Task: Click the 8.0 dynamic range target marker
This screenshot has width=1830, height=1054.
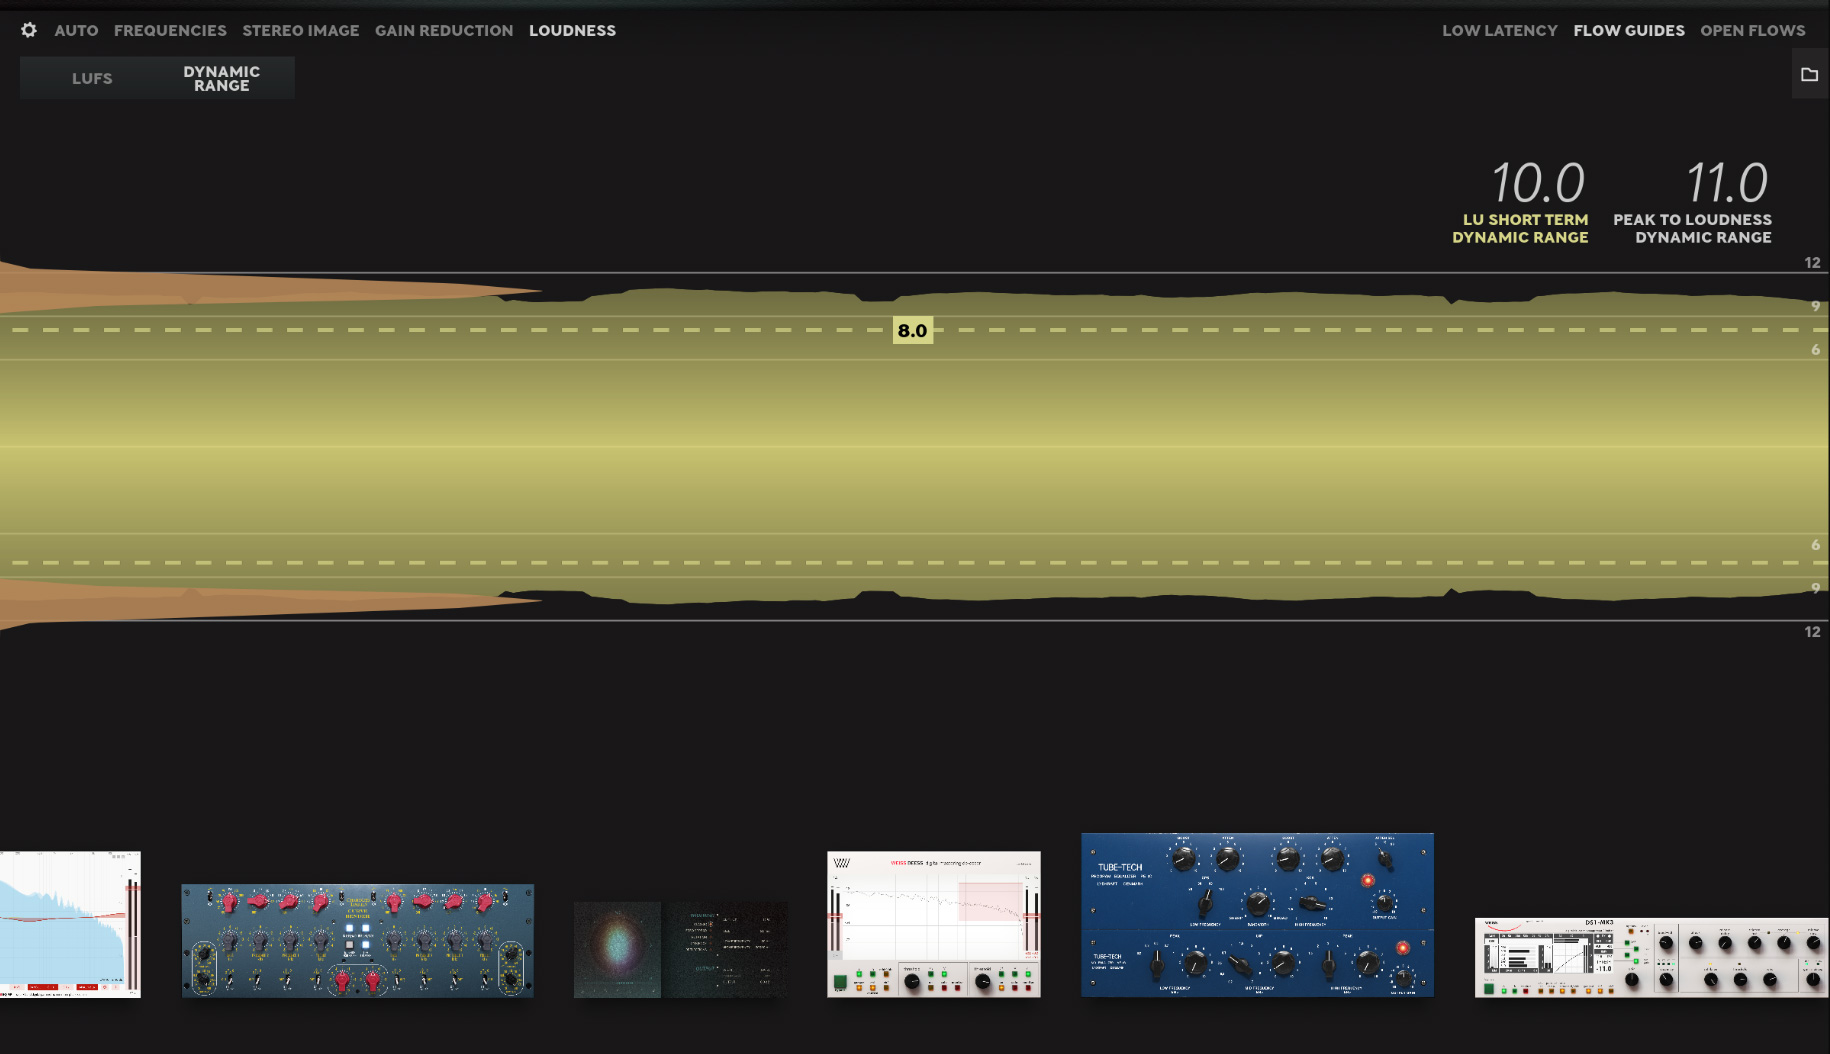Action: pos(911,330)
